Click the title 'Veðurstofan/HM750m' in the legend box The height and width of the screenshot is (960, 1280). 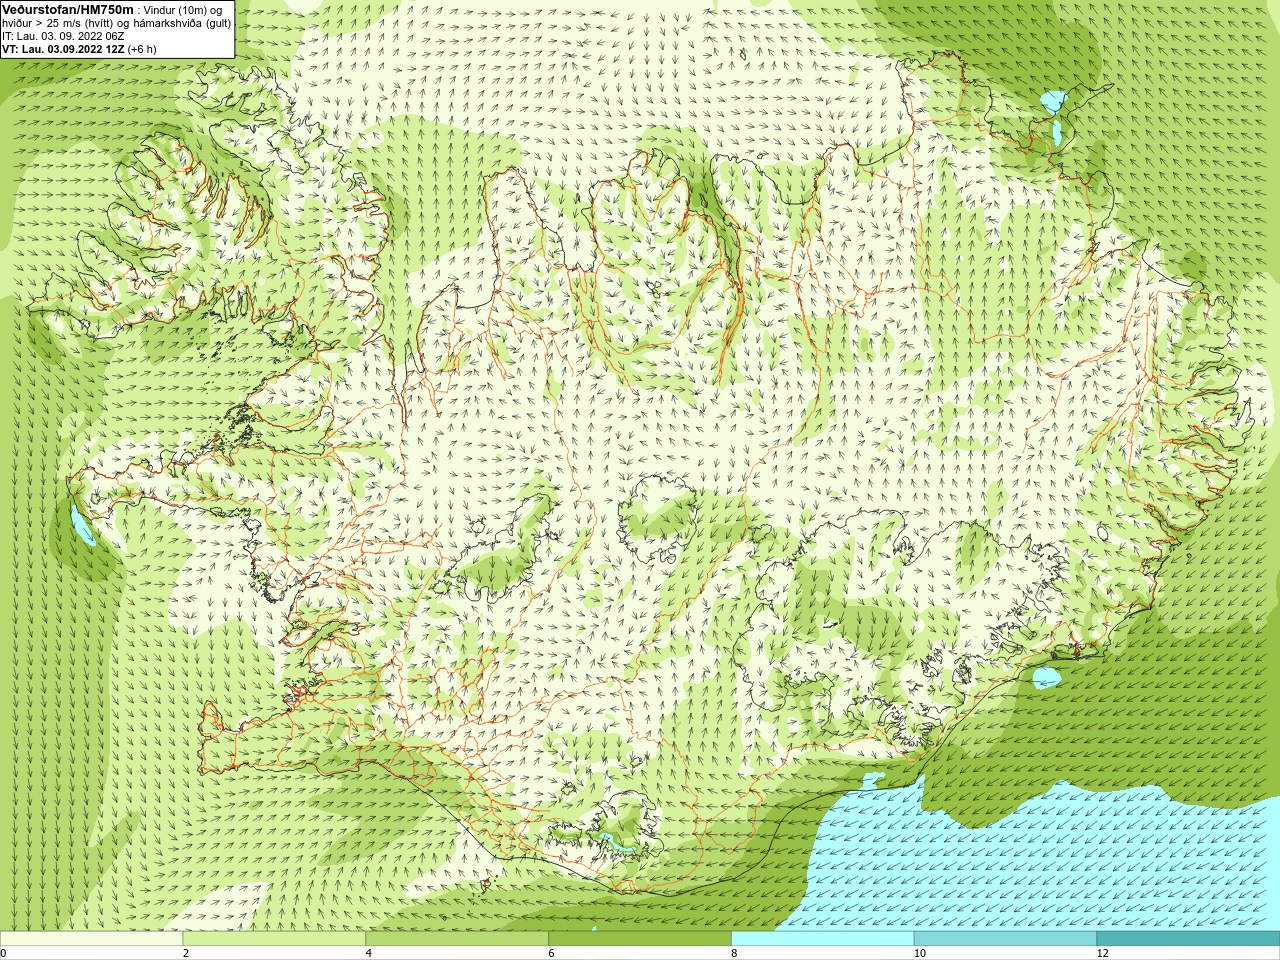[68, 9]
